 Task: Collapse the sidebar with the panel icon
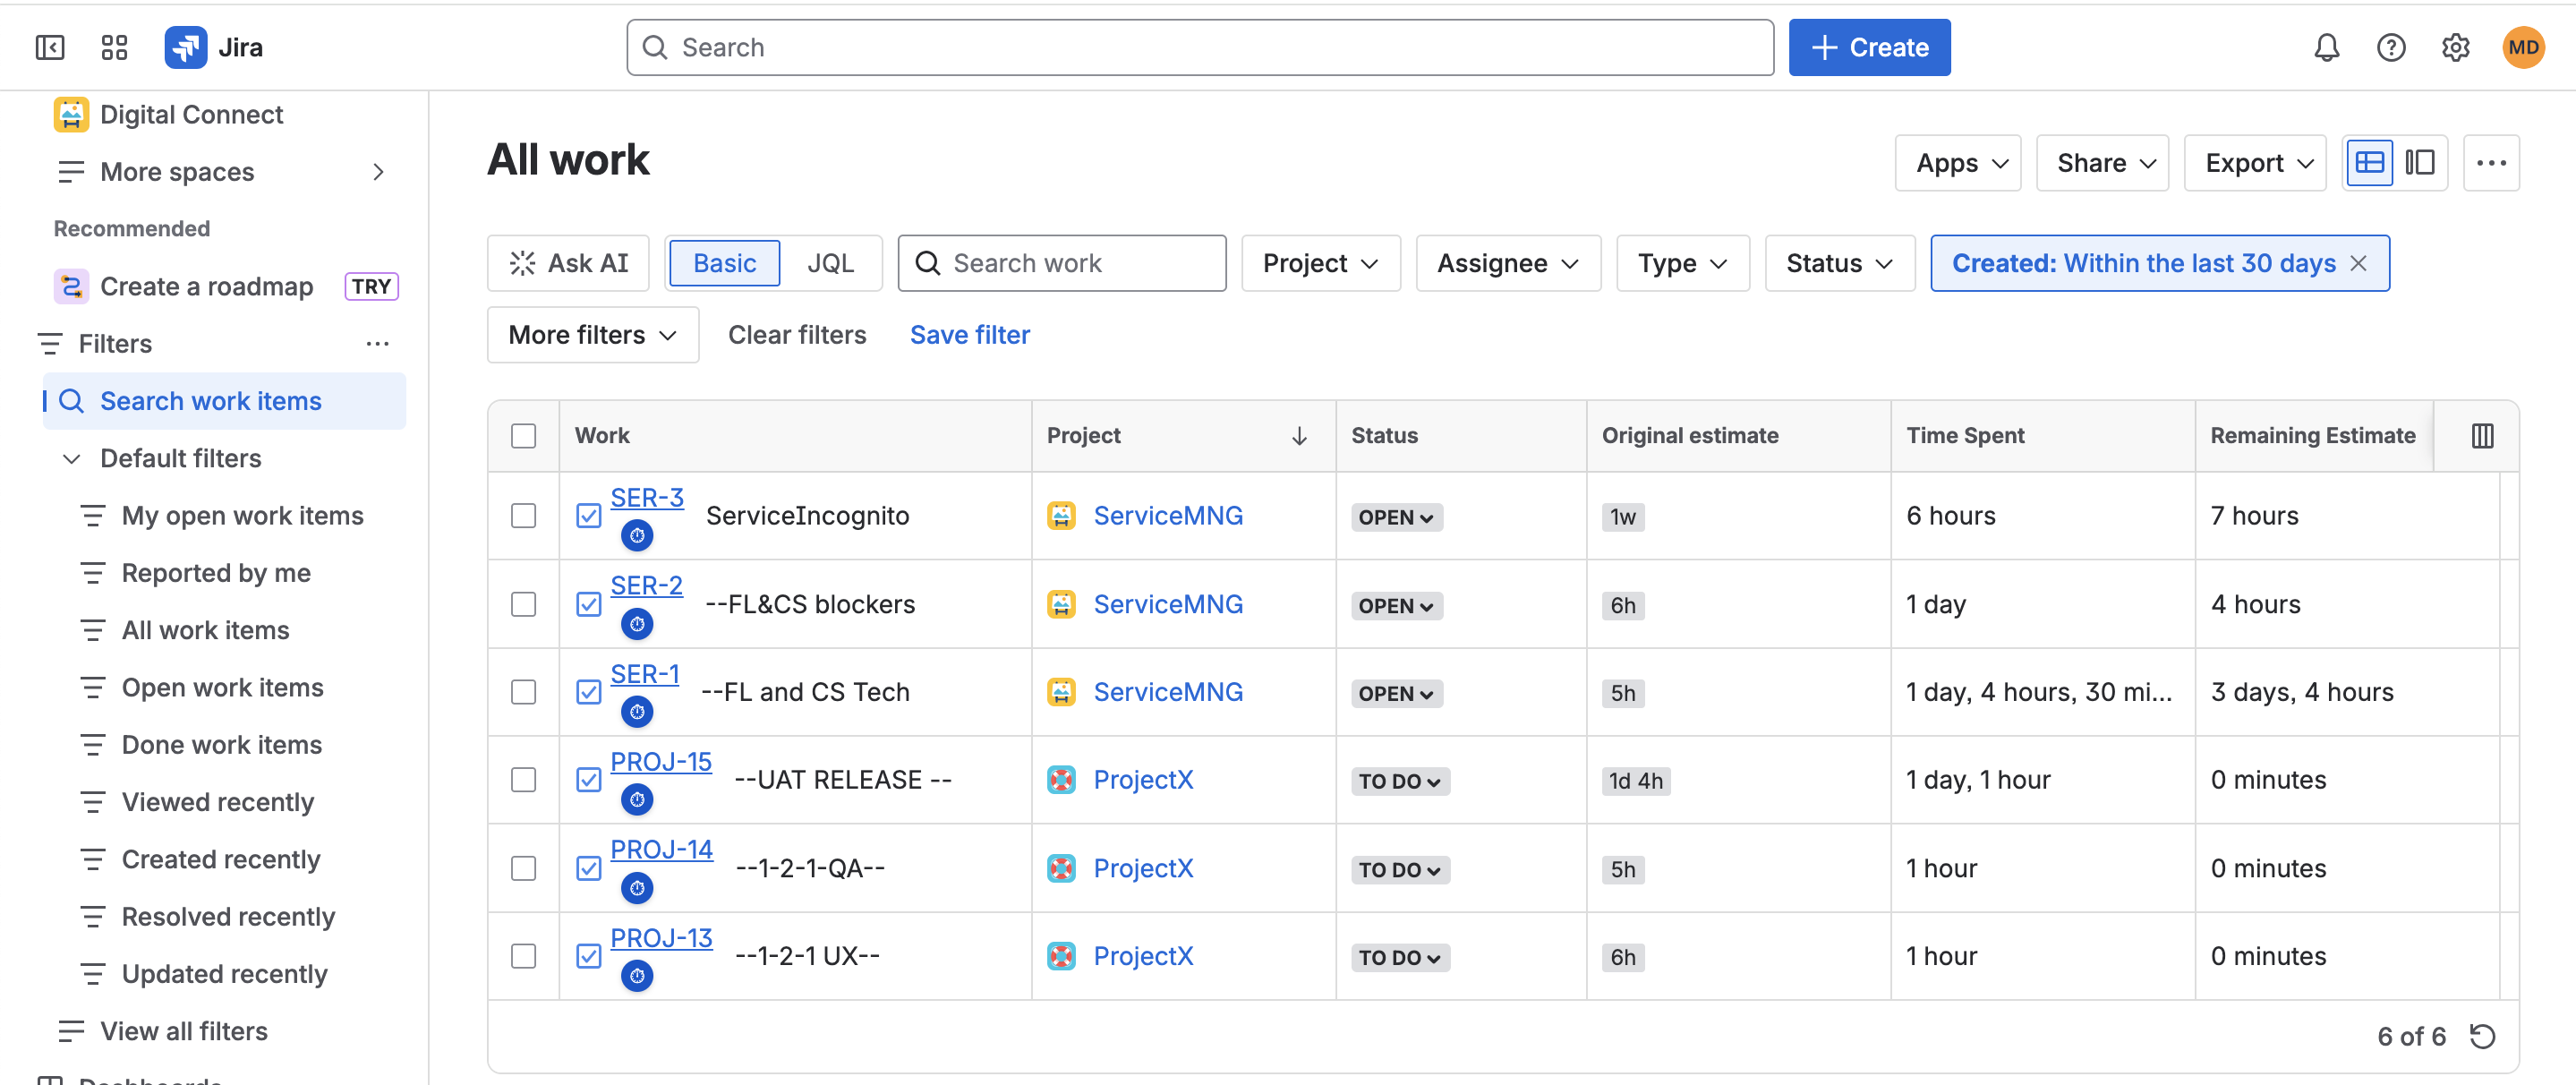[50, 47]
